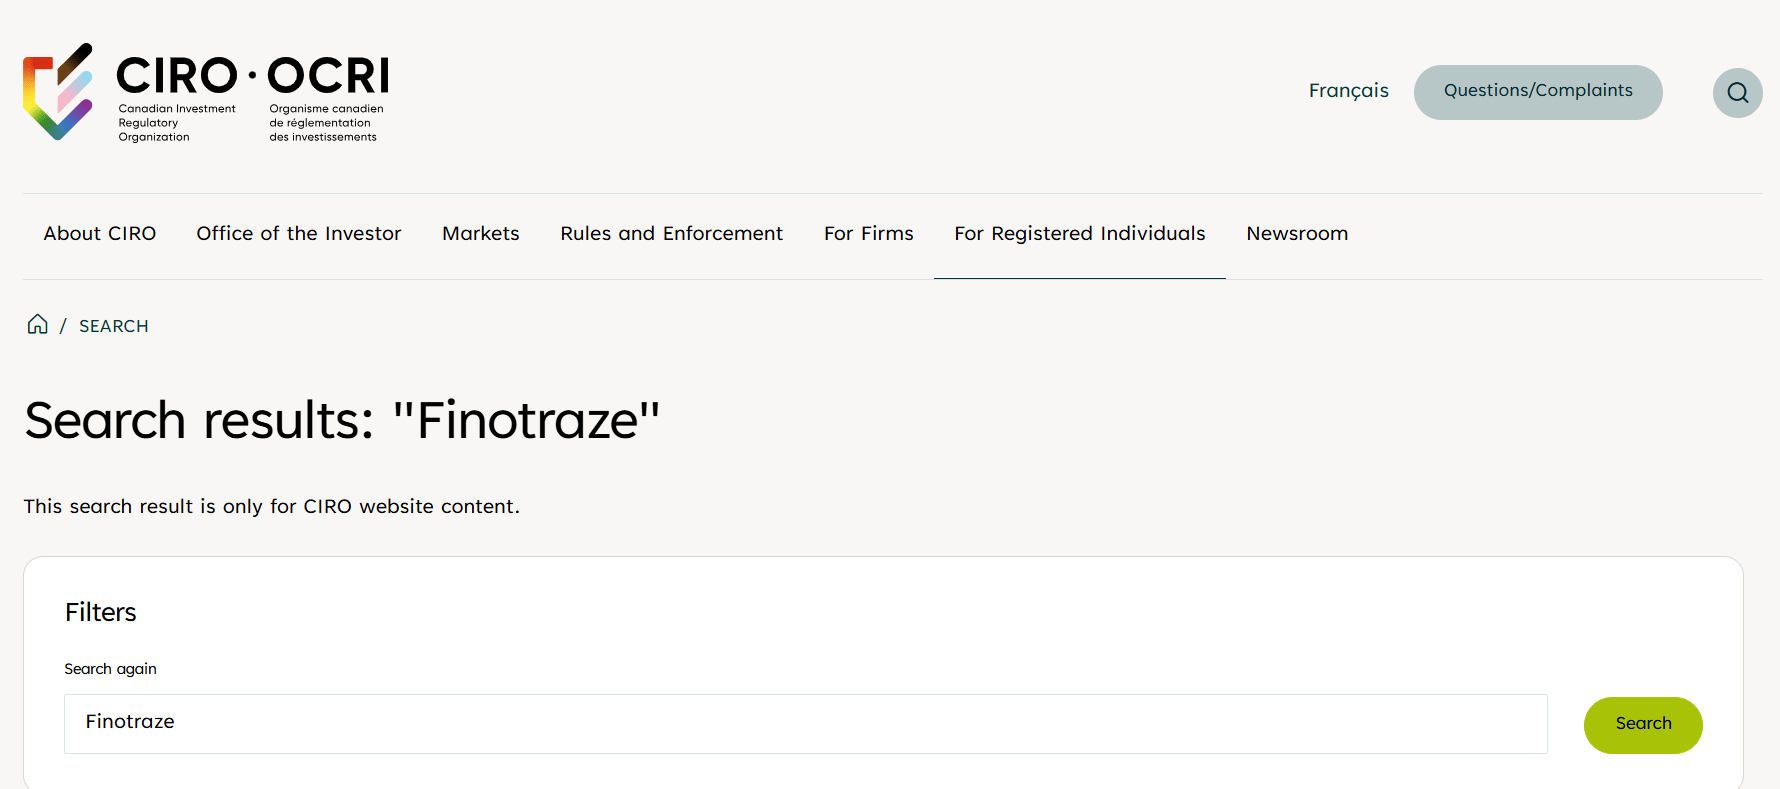
Task: Click the CIRO website content notice text
Action: (272, 506)
